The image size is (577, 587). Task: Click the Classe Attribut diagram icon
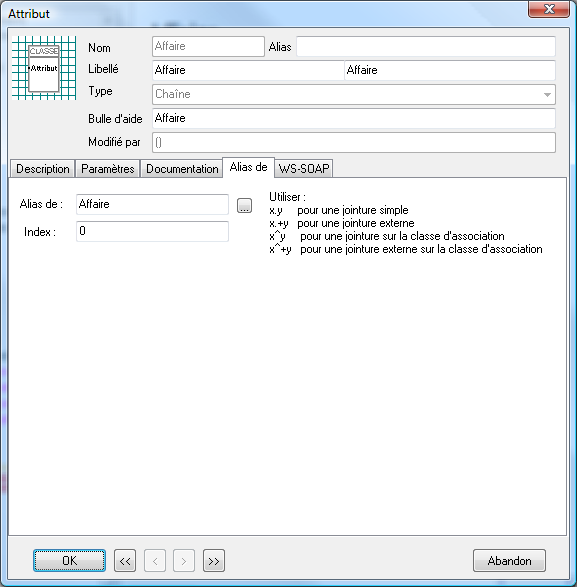click(44, 68)
